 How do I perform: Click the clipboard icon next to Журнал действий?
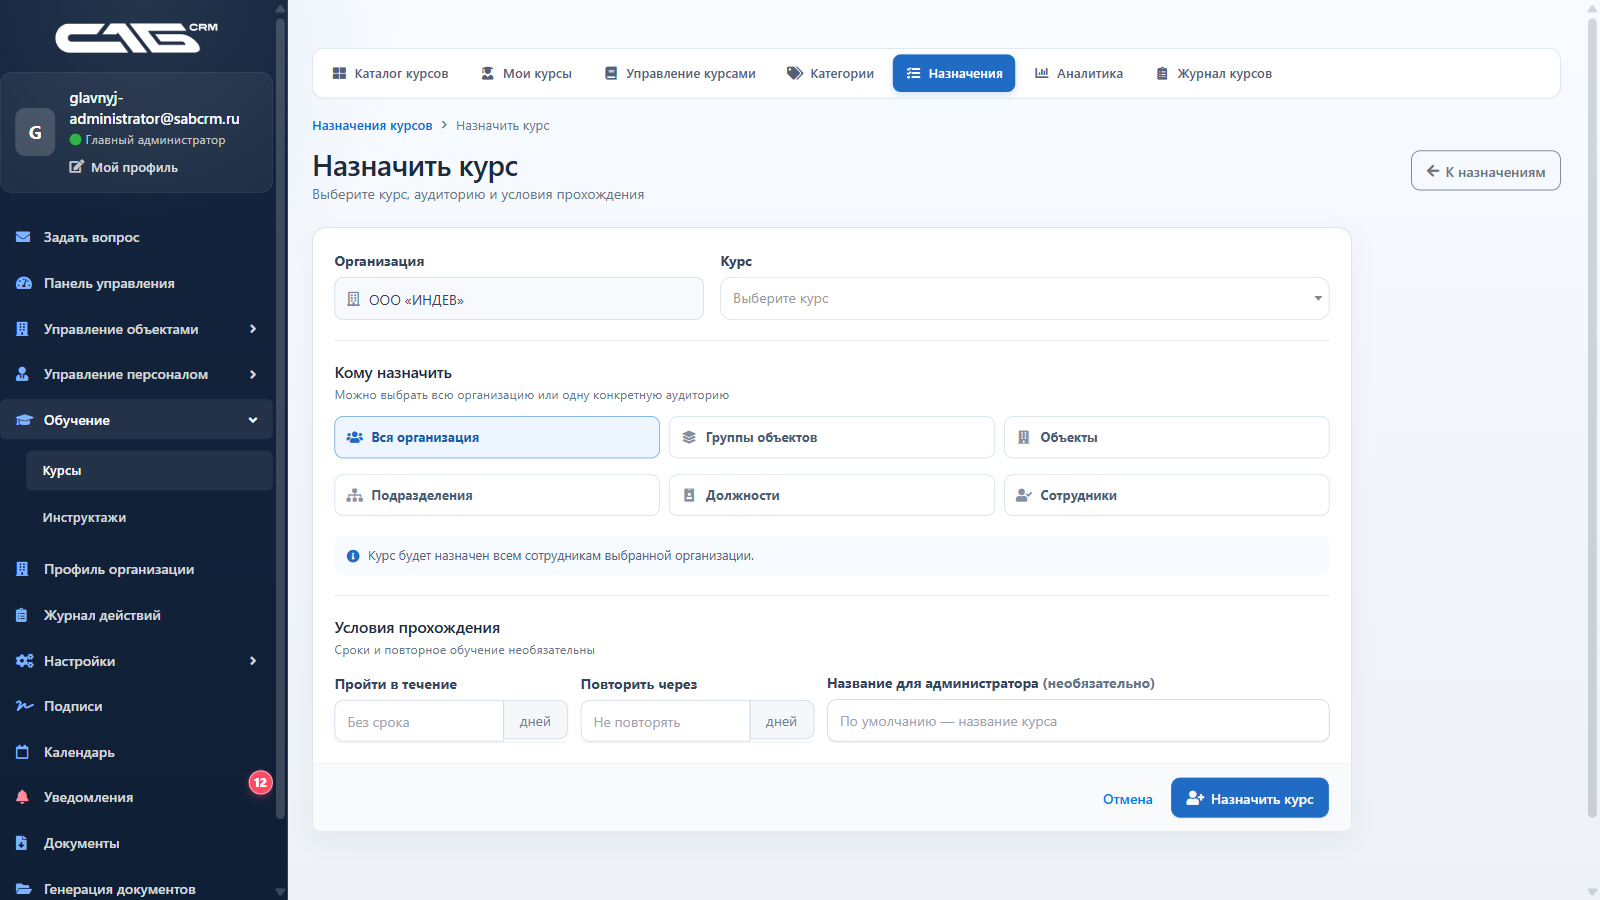(22, 615)
